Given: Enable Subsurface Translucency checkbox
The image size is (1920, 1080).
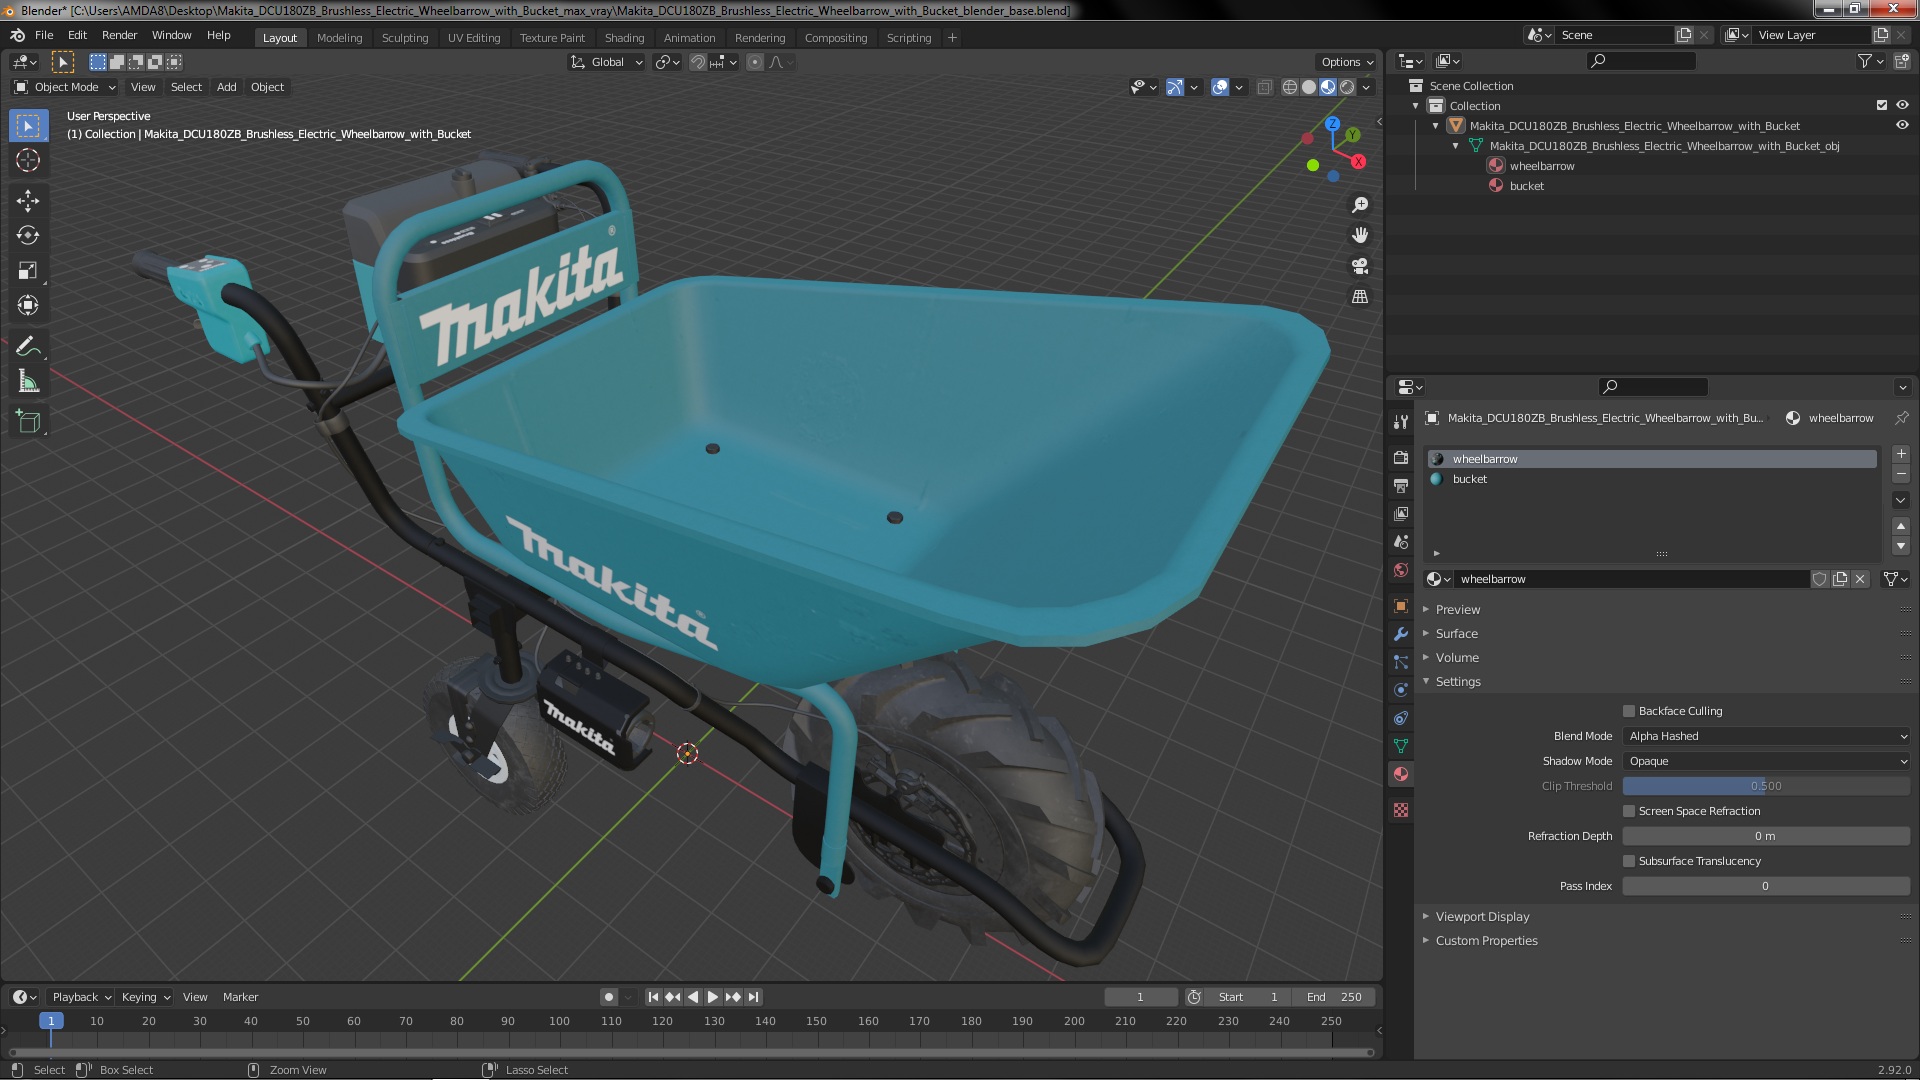Looking at the screenshot, I should pos(1629,861).
